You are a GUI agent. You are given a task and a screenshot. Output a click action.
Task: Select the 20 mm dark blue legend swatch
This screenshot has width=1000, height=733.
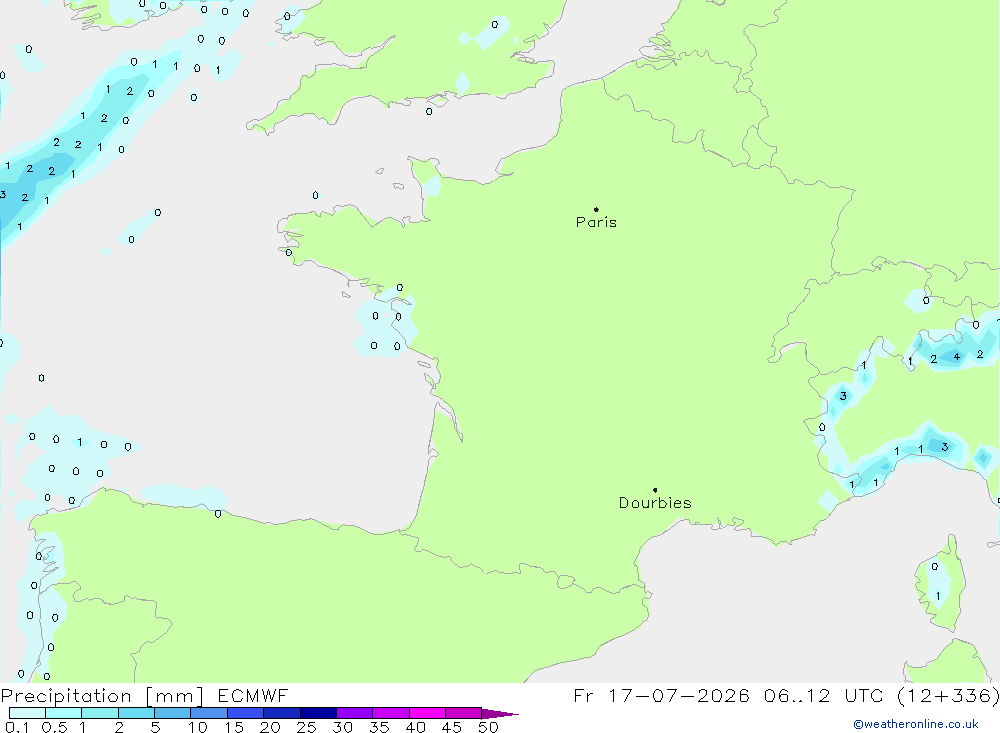[281, 713]
